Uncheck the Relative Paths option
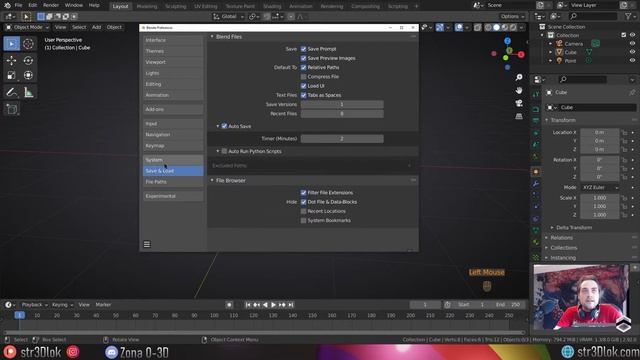This screenshot has height=360, width=640. click(x=303, y=67)
